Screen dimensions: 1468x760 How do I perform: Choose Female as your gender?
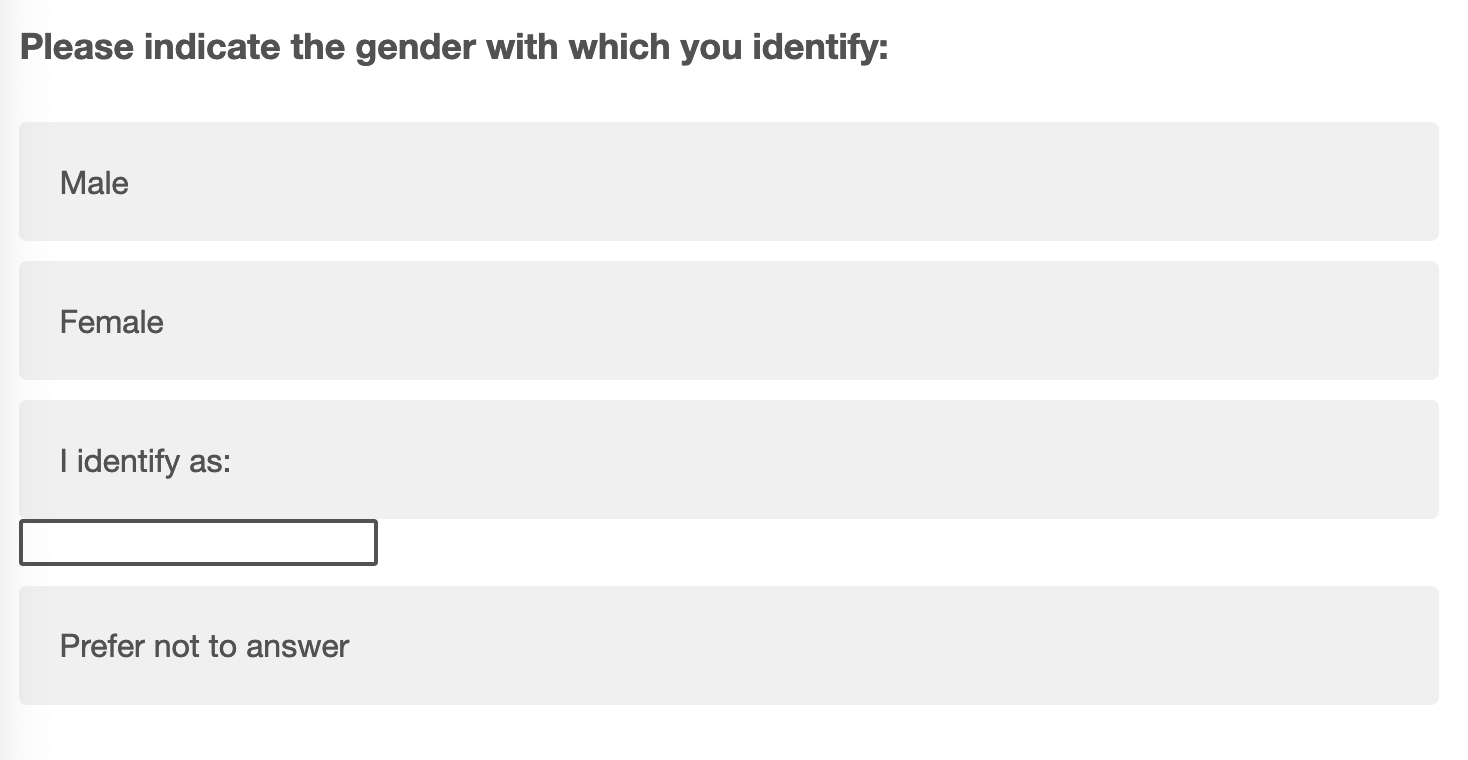point(728,321)
